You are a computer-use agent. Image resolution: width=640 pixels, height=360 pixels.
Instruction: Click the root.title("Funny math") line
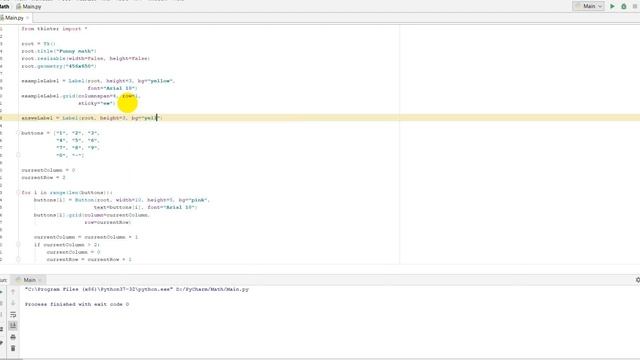[59, 51]
